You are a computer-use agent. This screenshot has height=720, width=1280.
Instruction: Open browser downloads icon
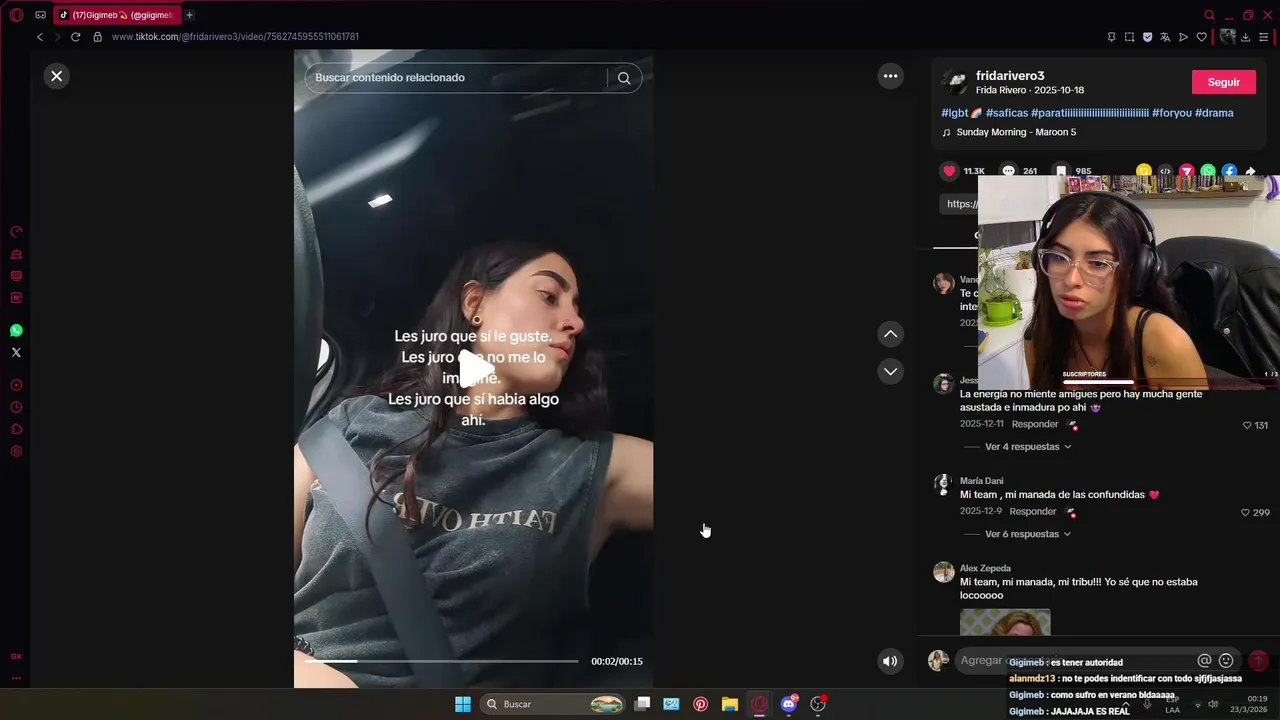click(1245, 37)
